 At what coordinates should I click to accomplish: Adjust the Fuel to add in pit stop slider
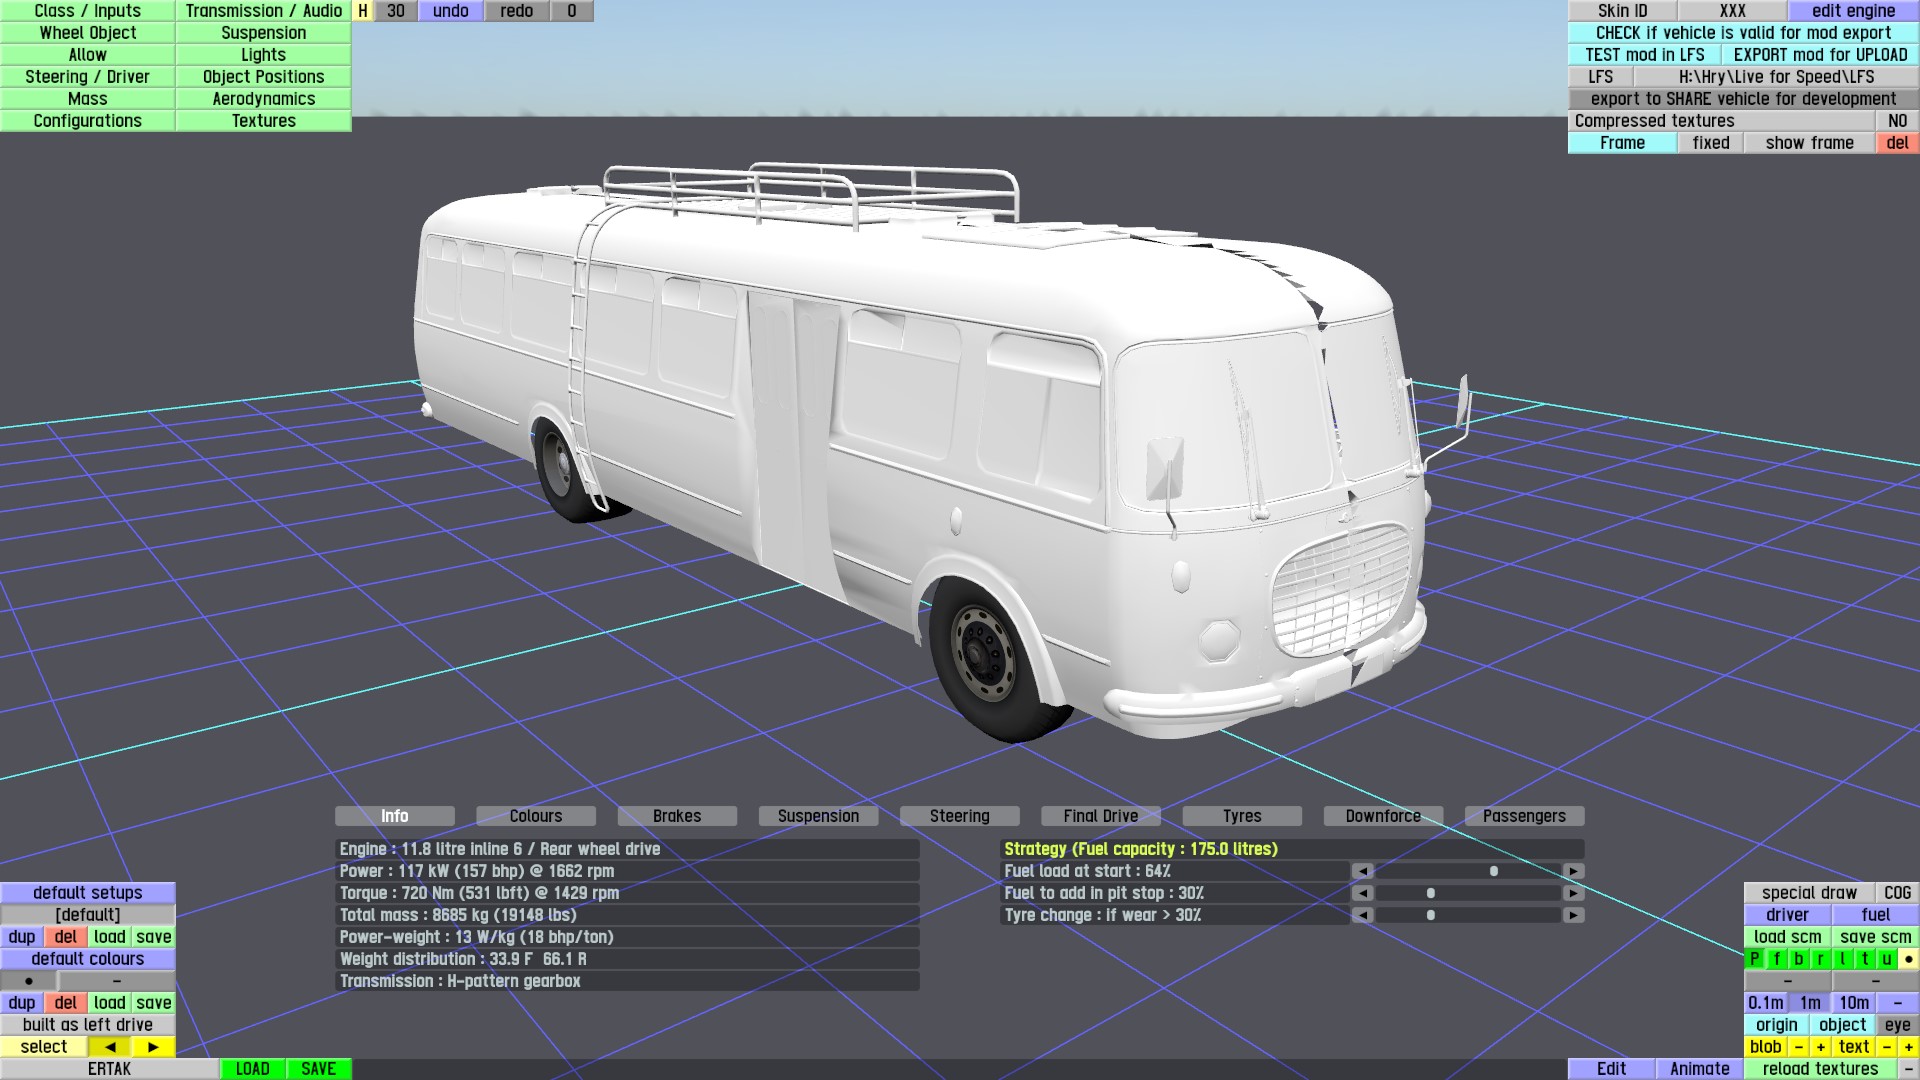1430,893
